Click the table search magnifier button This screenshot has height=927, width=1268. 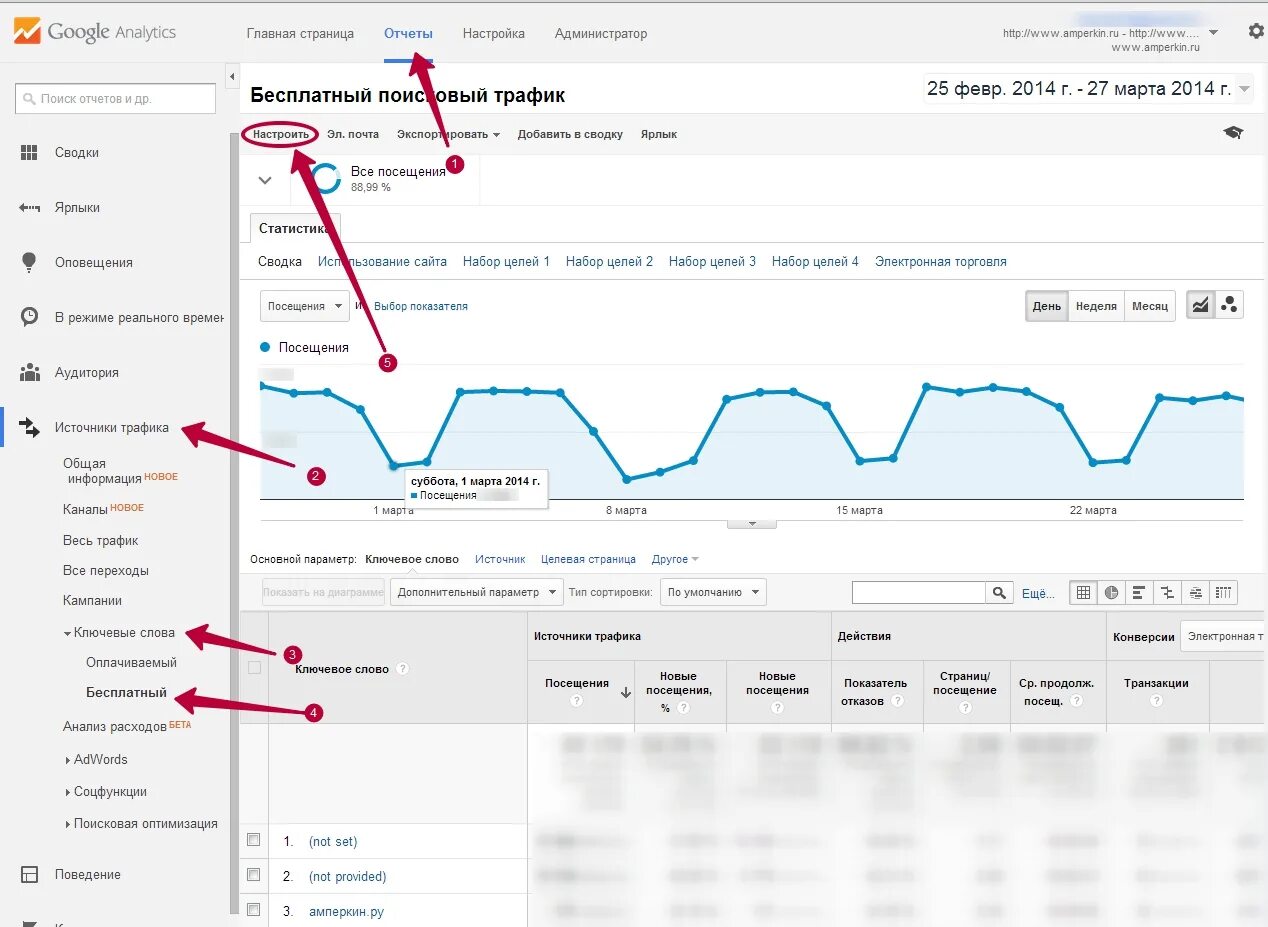click(999, 593)
